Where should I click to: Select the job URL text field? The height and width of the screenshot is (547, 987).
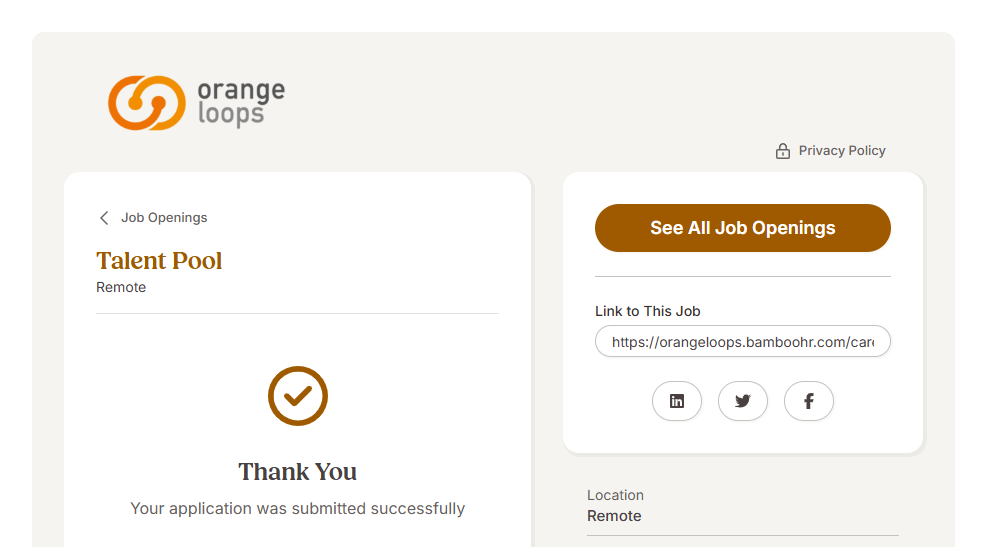[742, 341]
